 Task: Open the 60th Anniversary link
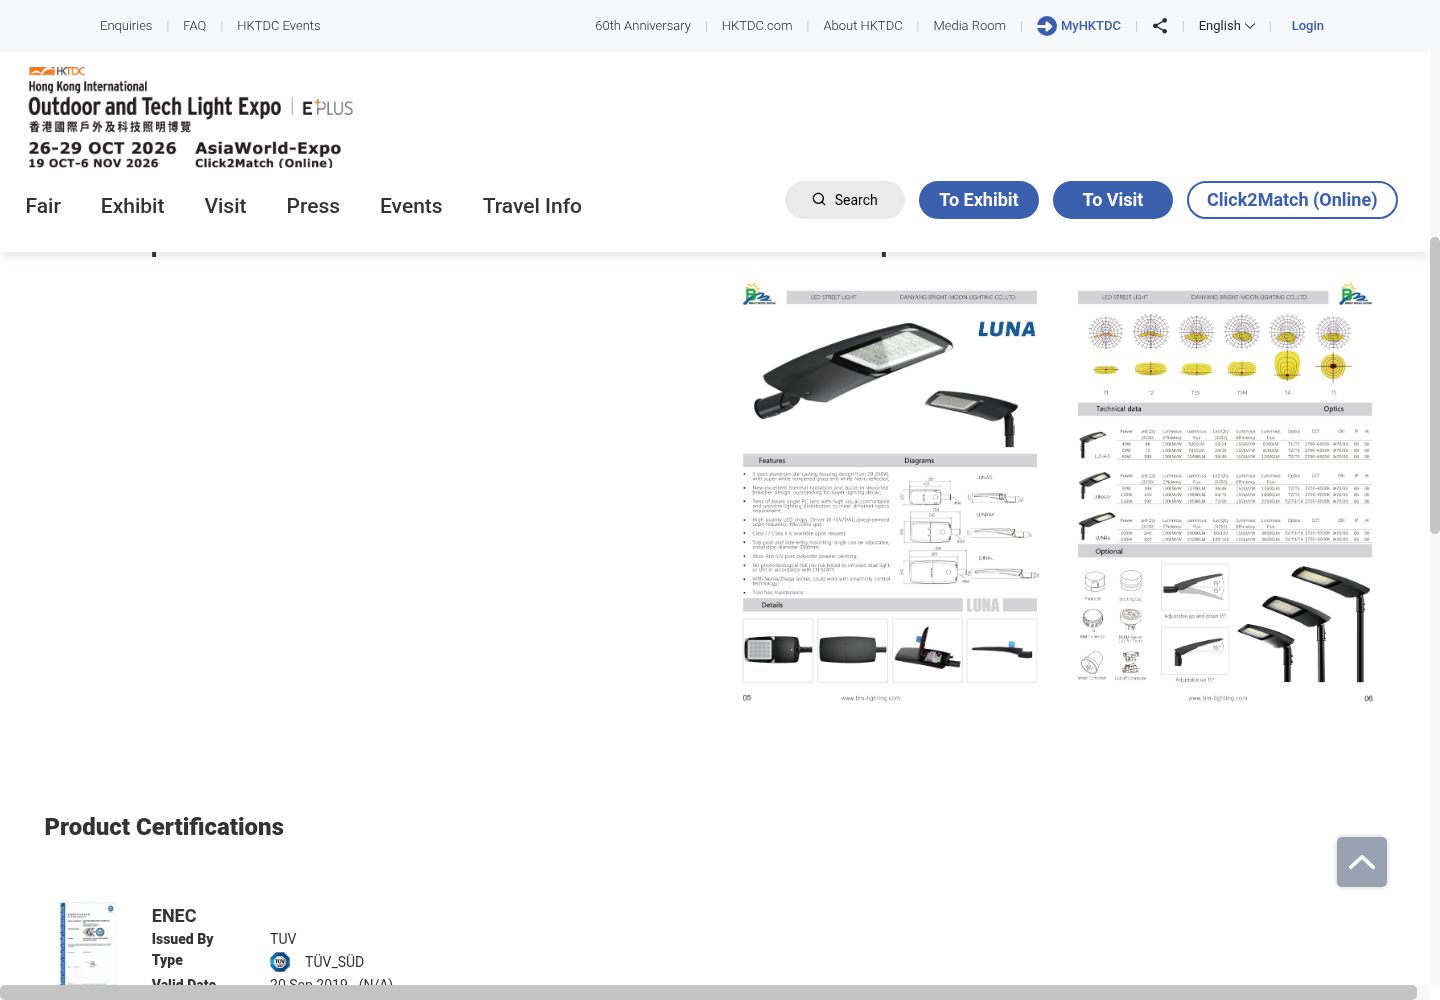643,26
